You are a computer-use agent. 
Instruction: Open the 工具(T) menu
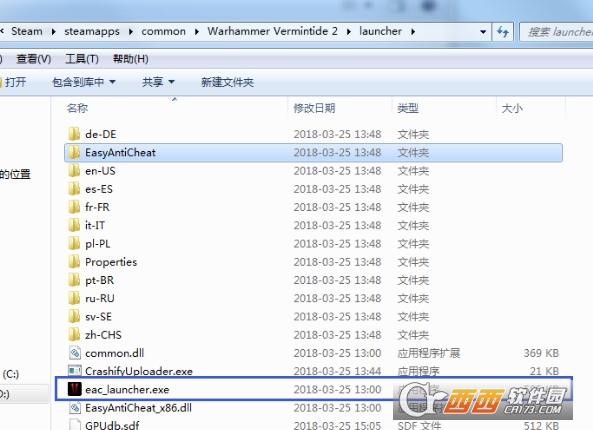point(82,59)
